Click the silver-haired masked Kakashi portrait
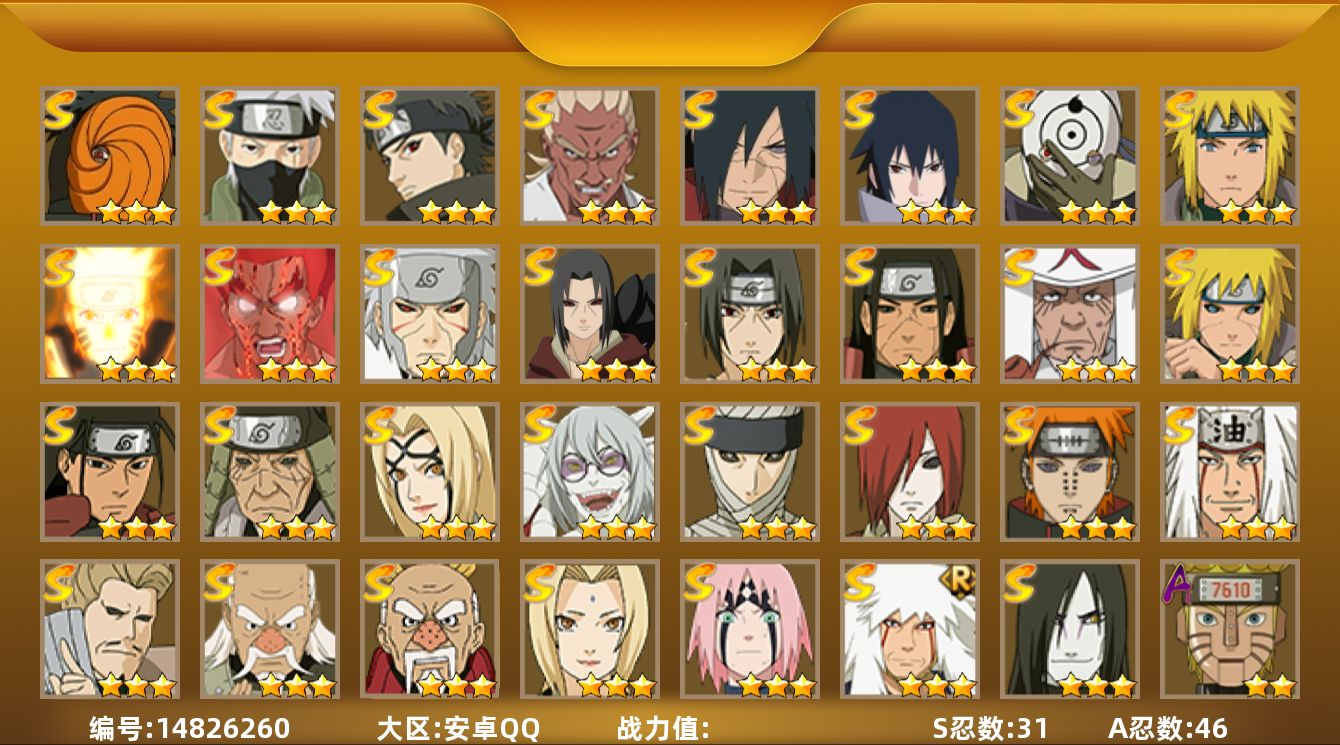 [x=270, y=156]
